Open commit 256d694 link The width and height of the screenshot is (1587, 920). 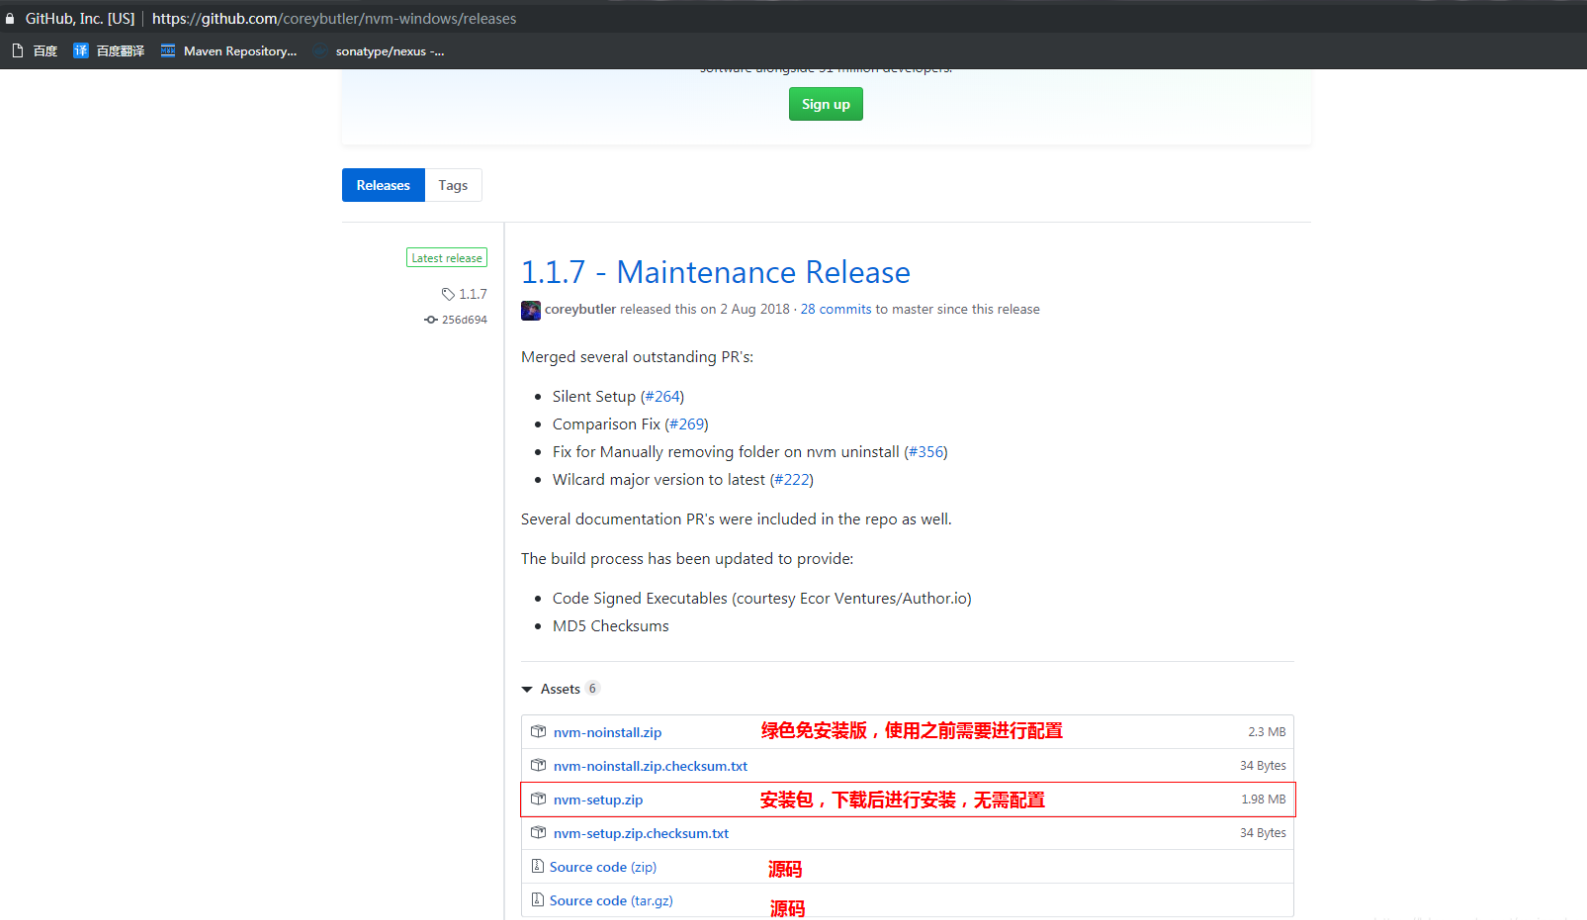pyautogui.click(x=464, y=320)
